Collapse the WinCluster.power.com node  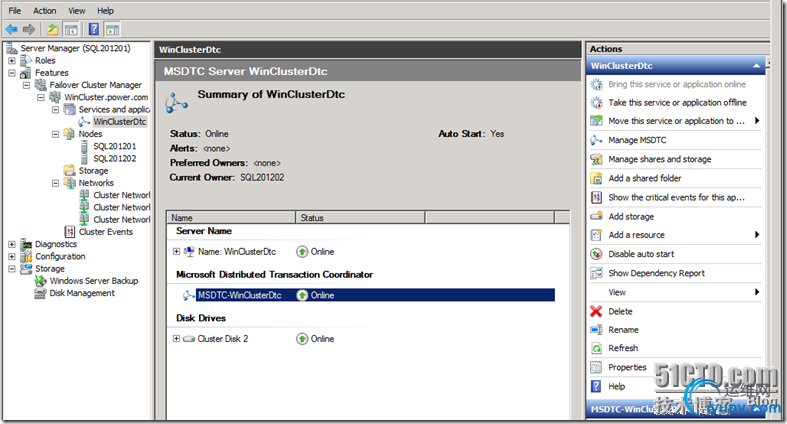click(x=41, y=97)
